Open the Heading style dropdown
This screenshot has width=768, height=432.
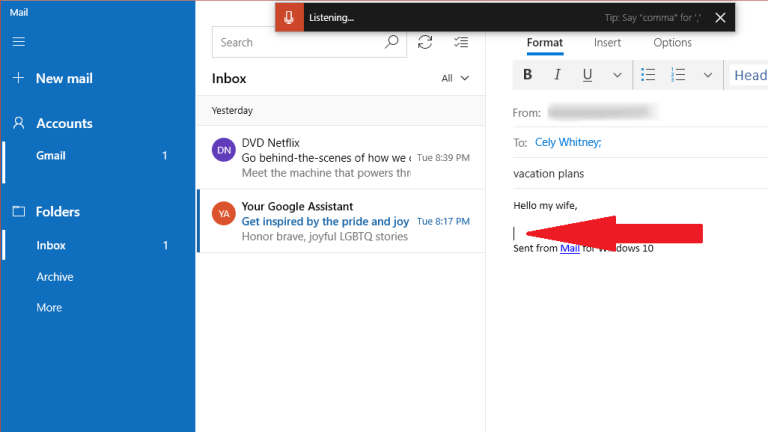click(x=748, y=75)
